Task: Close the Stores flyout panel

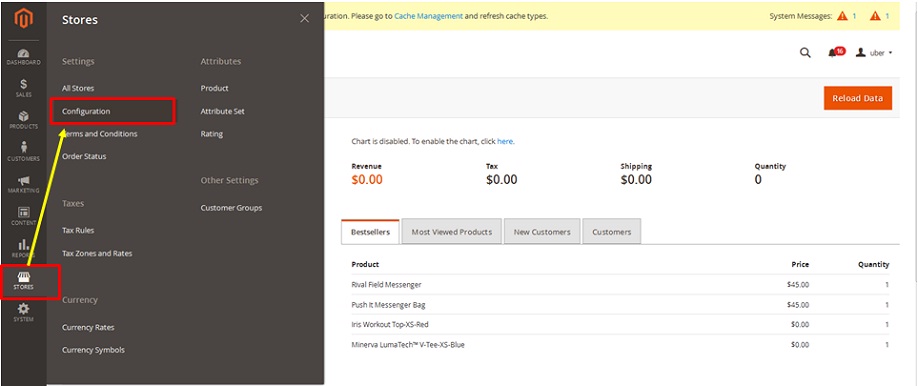Action: (304, 19)
